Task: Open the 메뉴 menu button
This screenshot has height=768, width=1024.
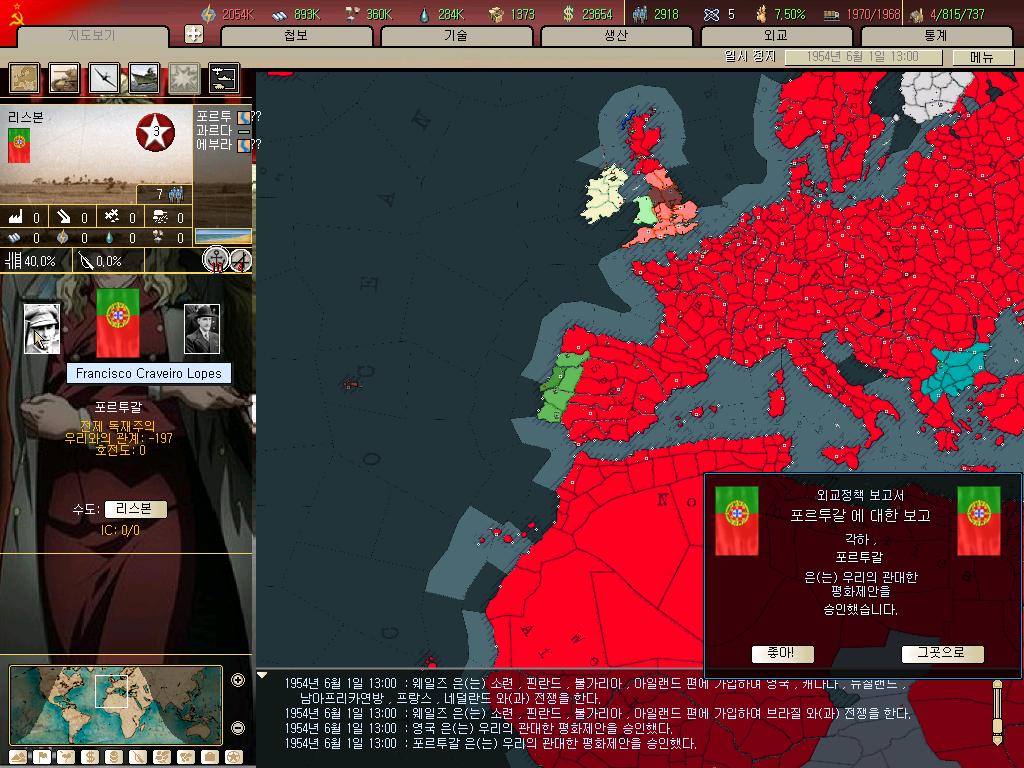Action: 983,57
